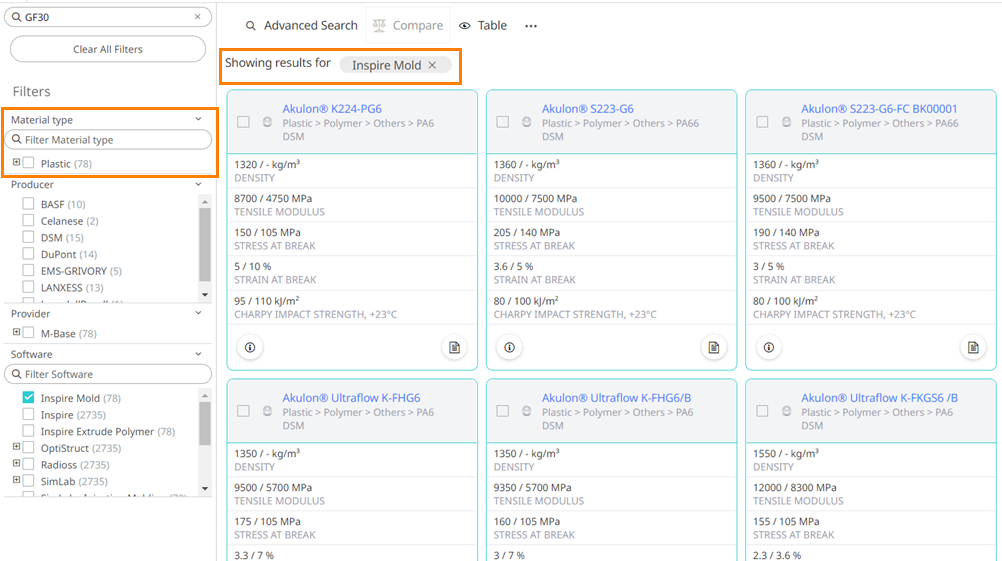This screenshot has height=561, width=1002.
Task: Collapse the Material type filter section
Action: 198,120
